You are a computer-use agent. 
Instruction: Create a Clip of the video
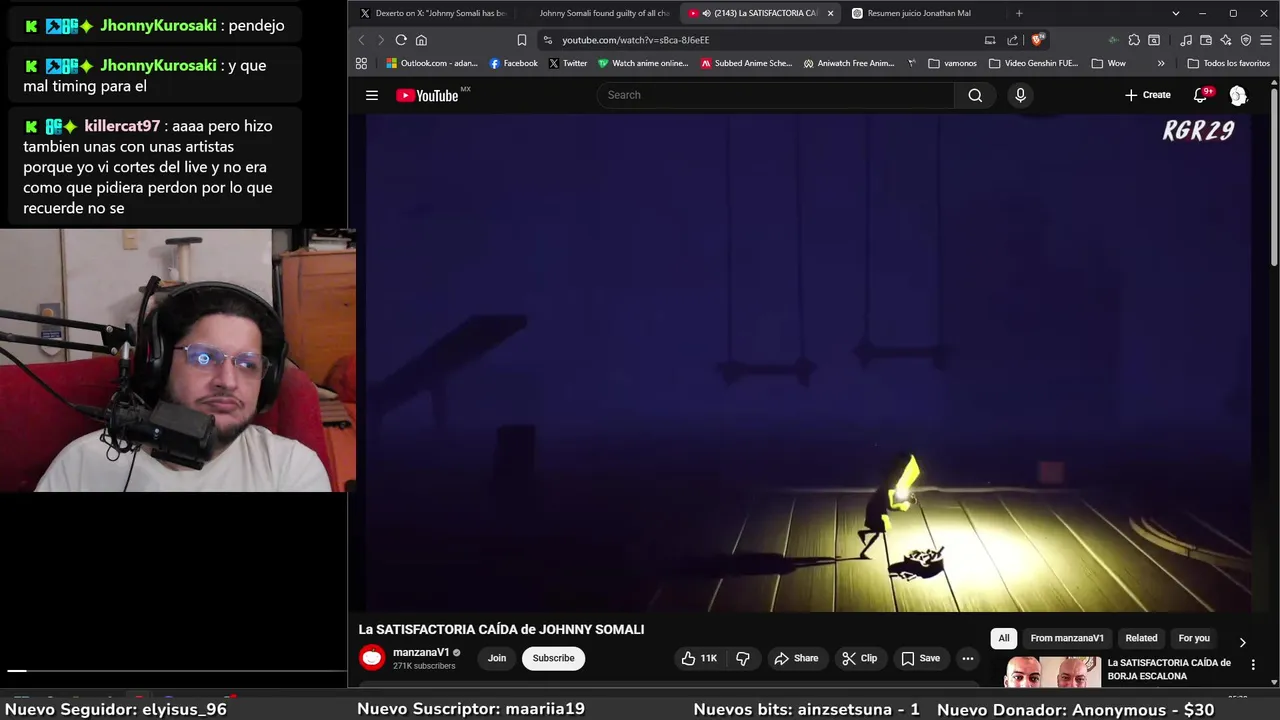point(860,658)
